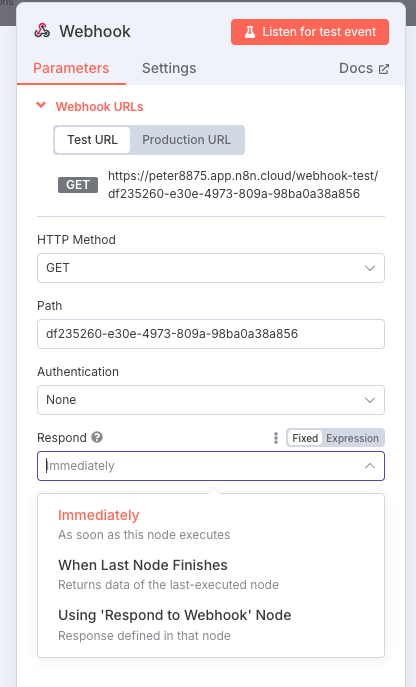Click into the Path input field

pyautogui.click(x=211, y=334)
